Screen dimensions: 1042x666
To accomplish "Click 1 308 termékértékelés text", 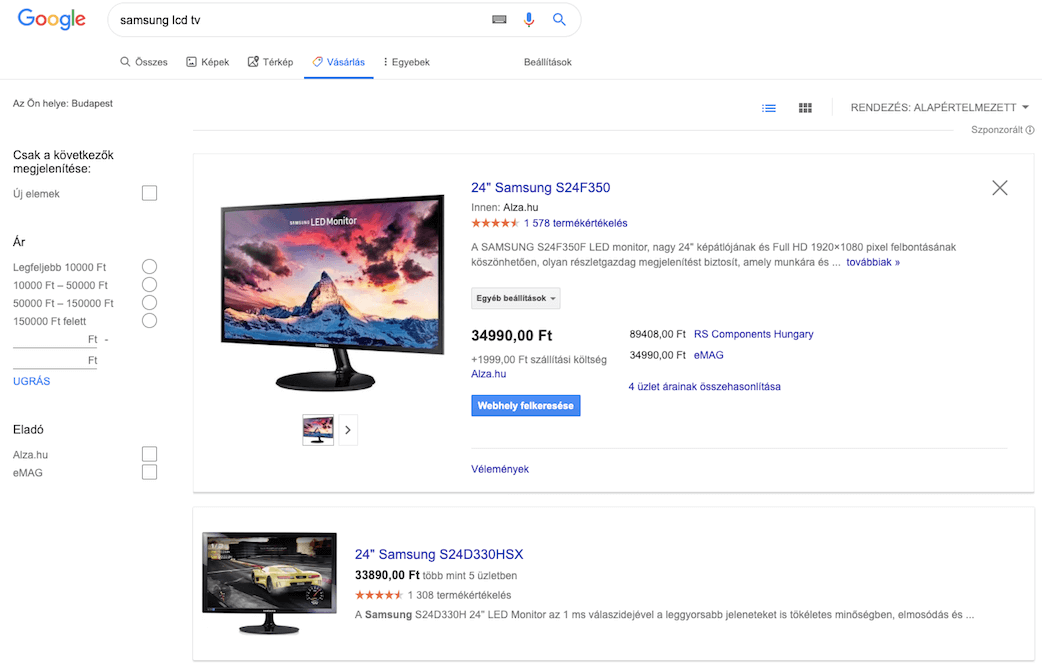I will (x=459, y=596).
